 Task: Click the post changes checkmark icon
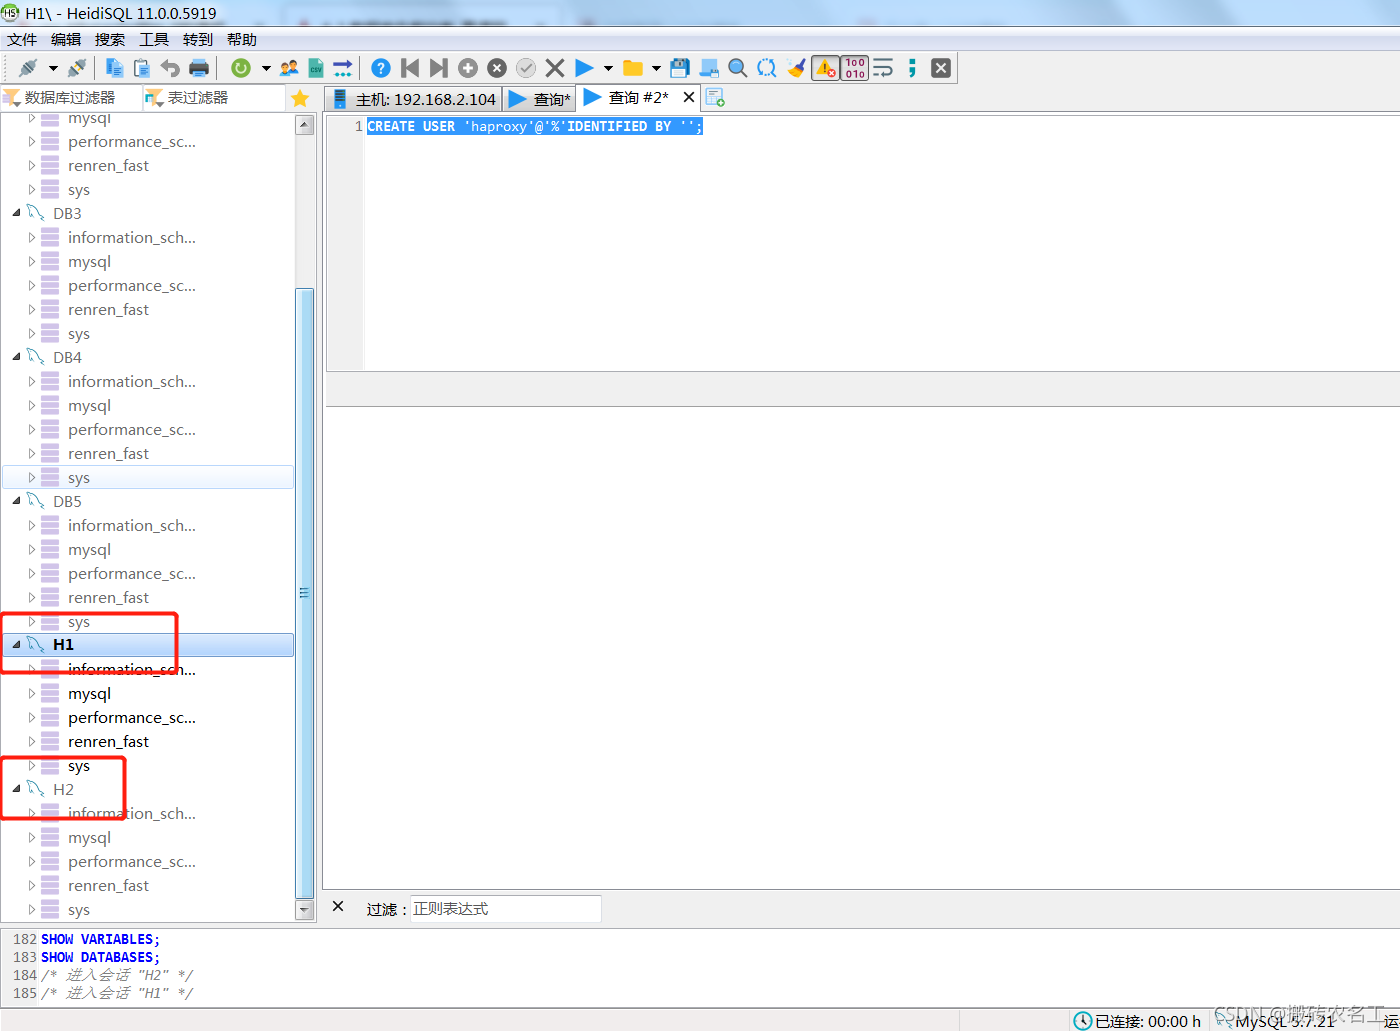pyautogui.click(x=526, y=68)
